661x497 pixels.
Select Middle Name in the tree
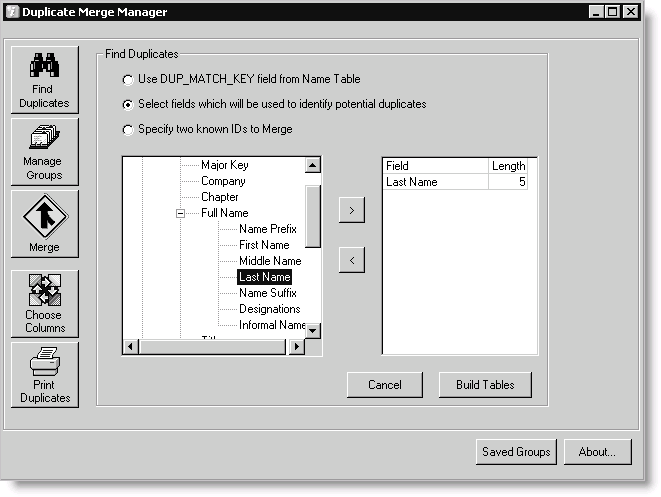[x=270, y=261]
